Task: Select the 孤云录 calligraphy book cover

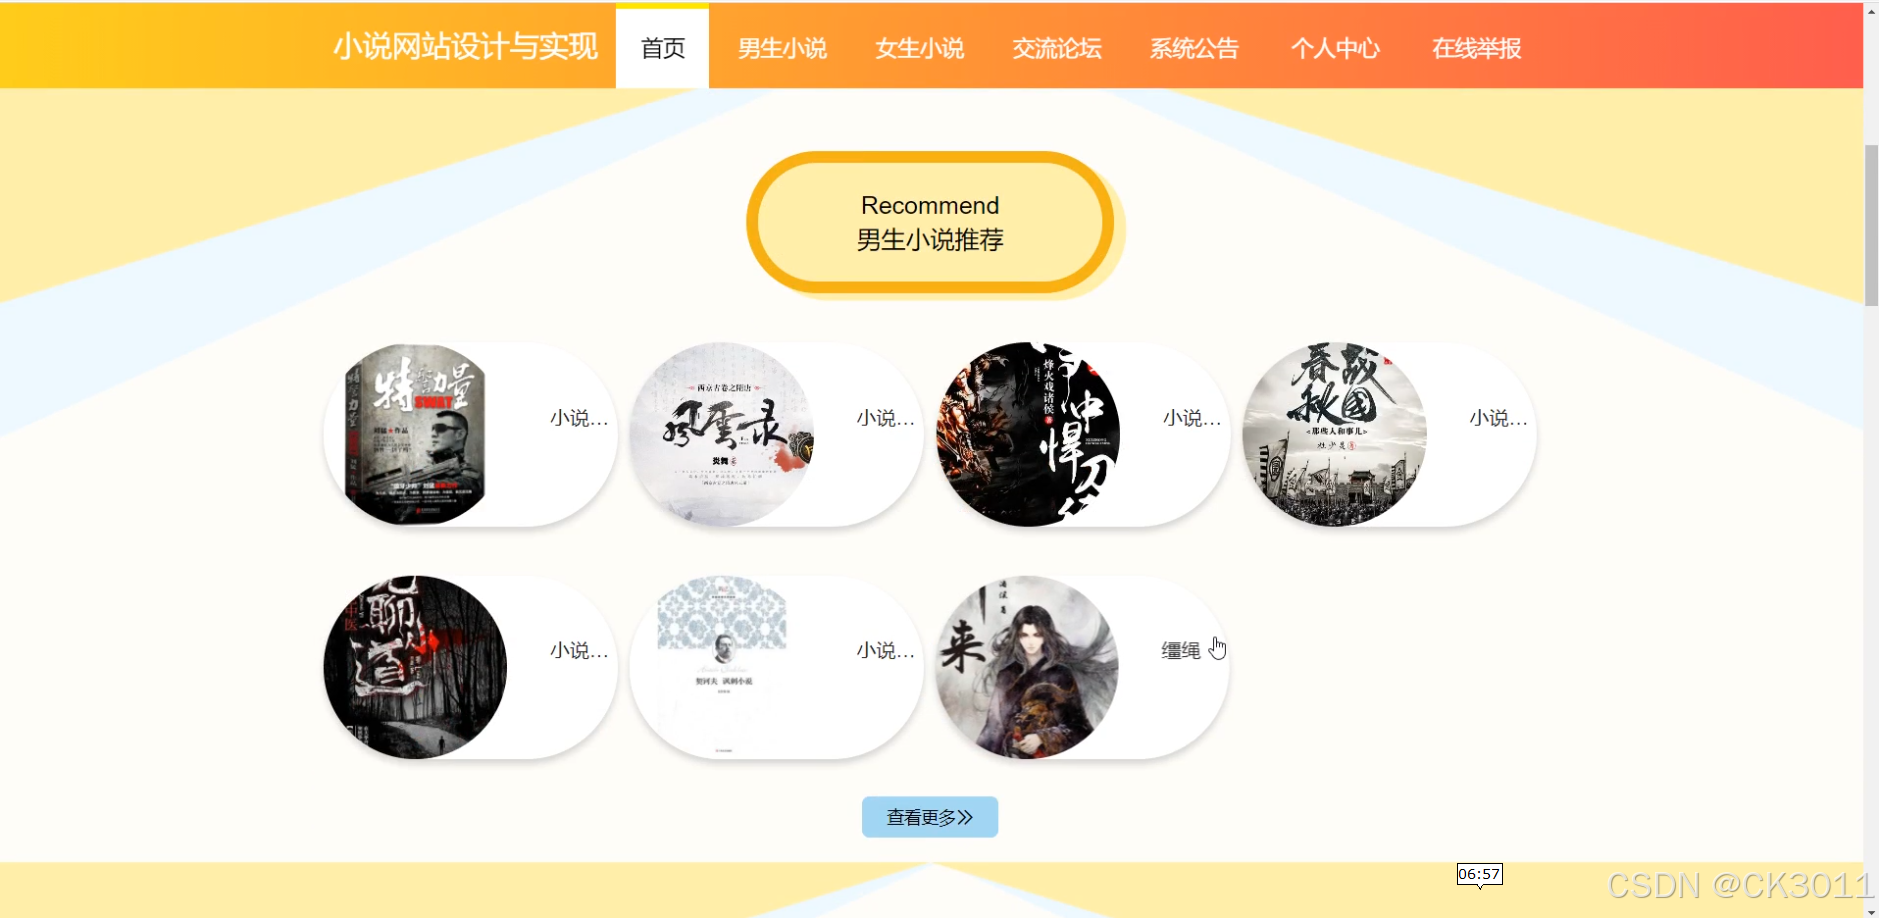Action: [x=721, y=434]
